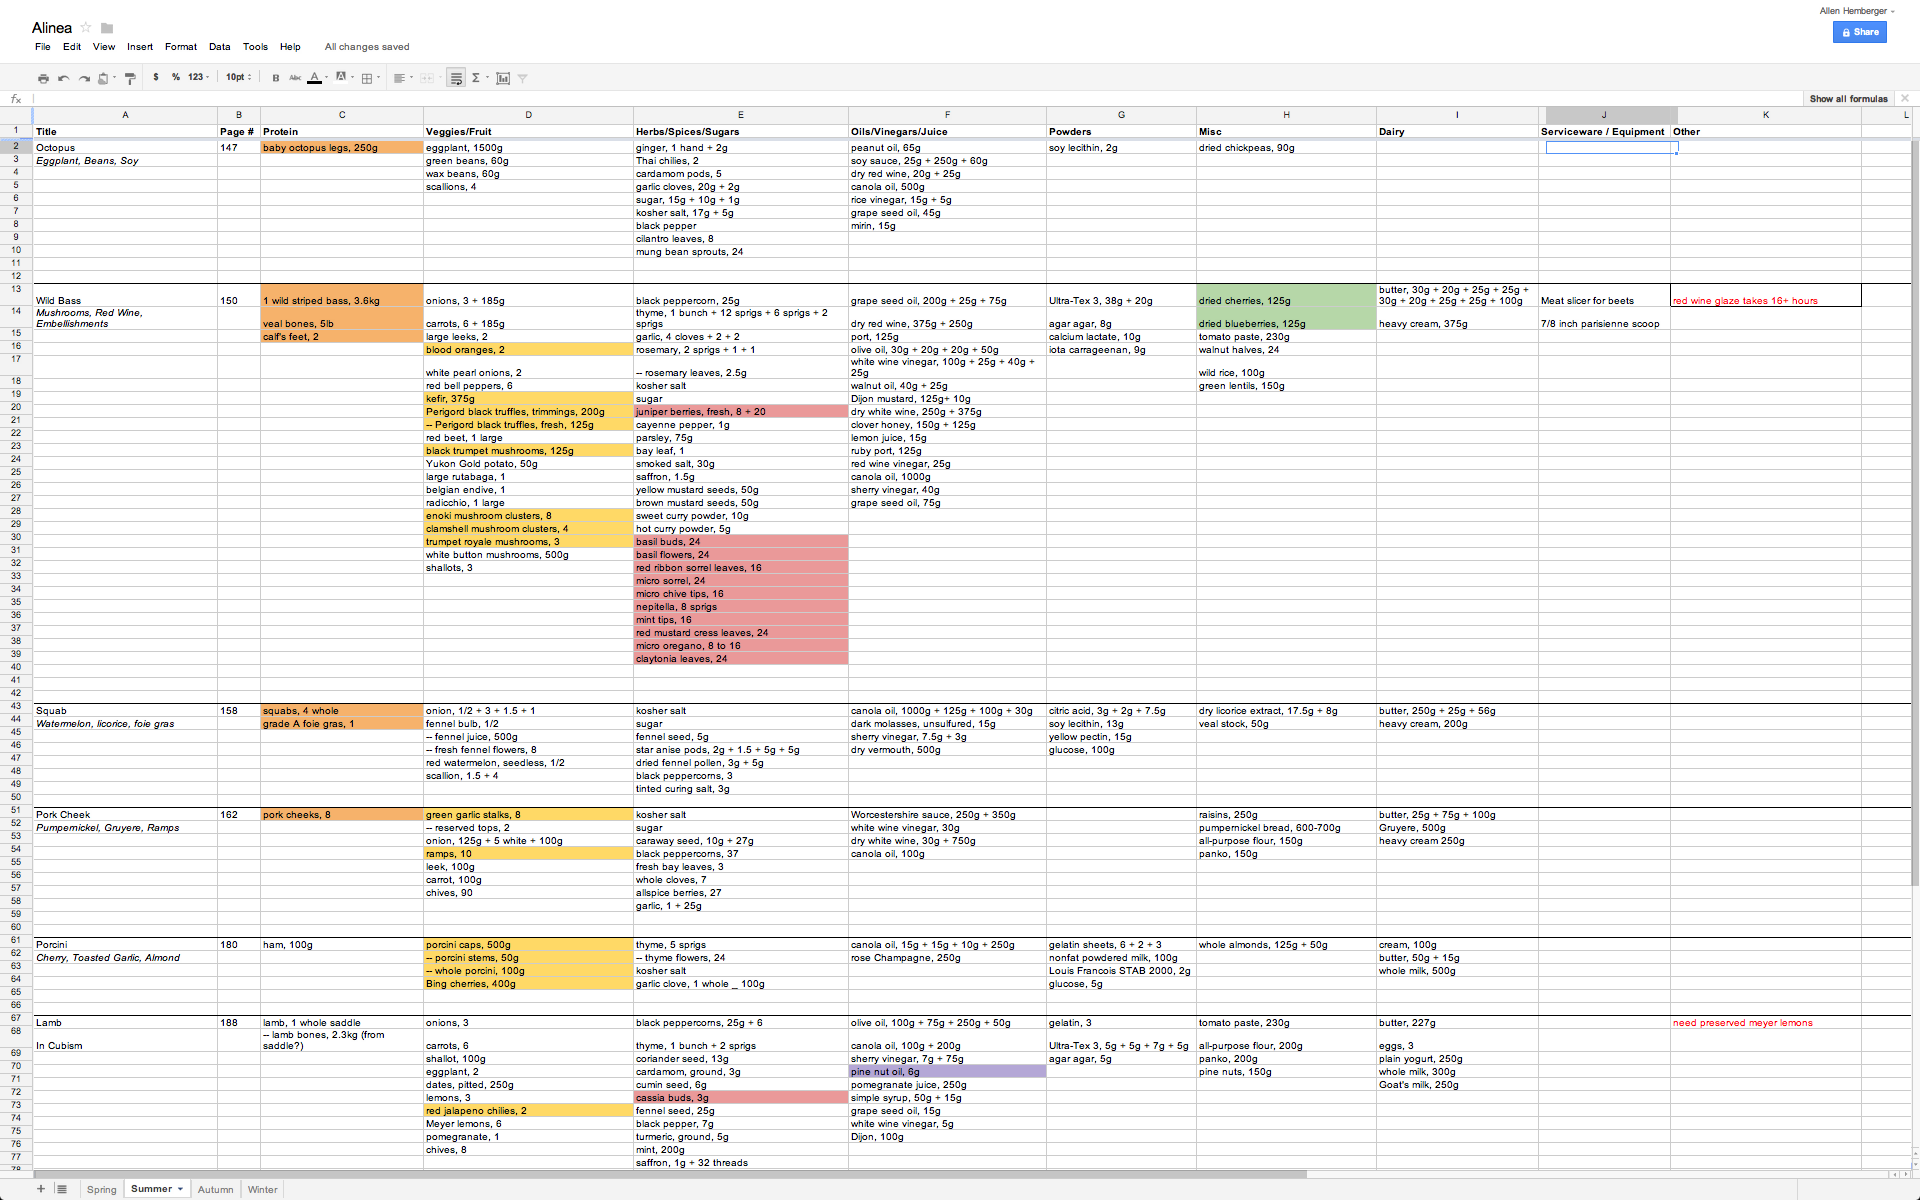
Task: Expand the align dropdown arrow
Action: point(411,77)
